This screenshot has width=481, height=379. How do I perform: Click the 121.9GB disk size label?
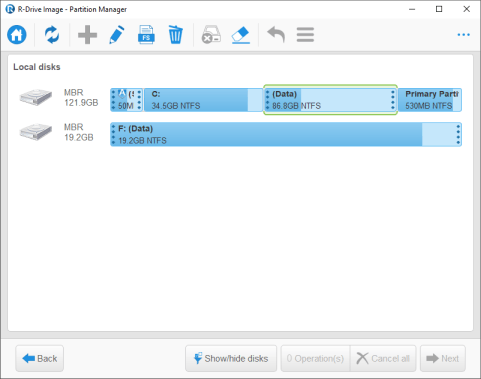pyautogui.click(x=81, y=103)
